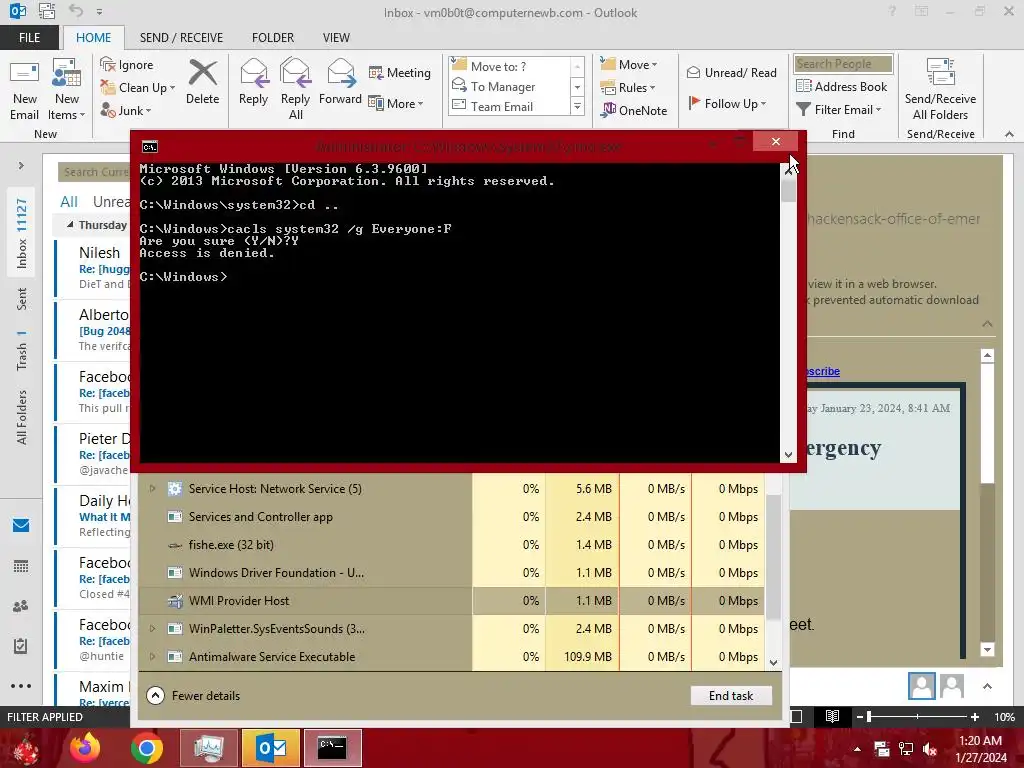Select the Move to: ? quick step
The height and width of the screenshot is (768, 1024).
pos(511,66)
